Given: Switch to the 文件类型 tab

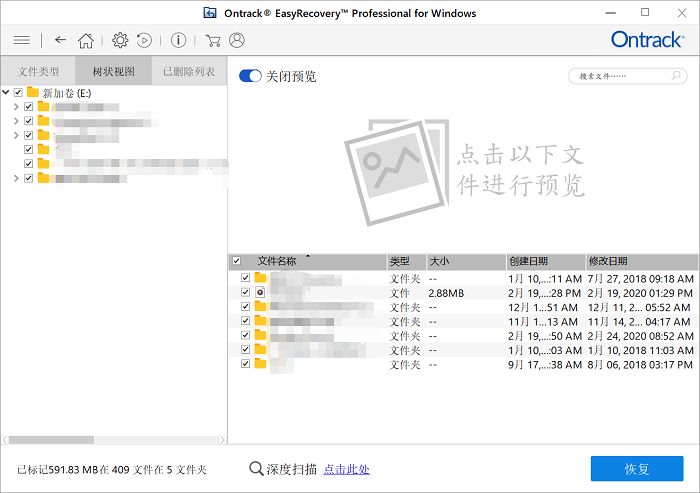Looking at the screenshot, I should point(38,71).
